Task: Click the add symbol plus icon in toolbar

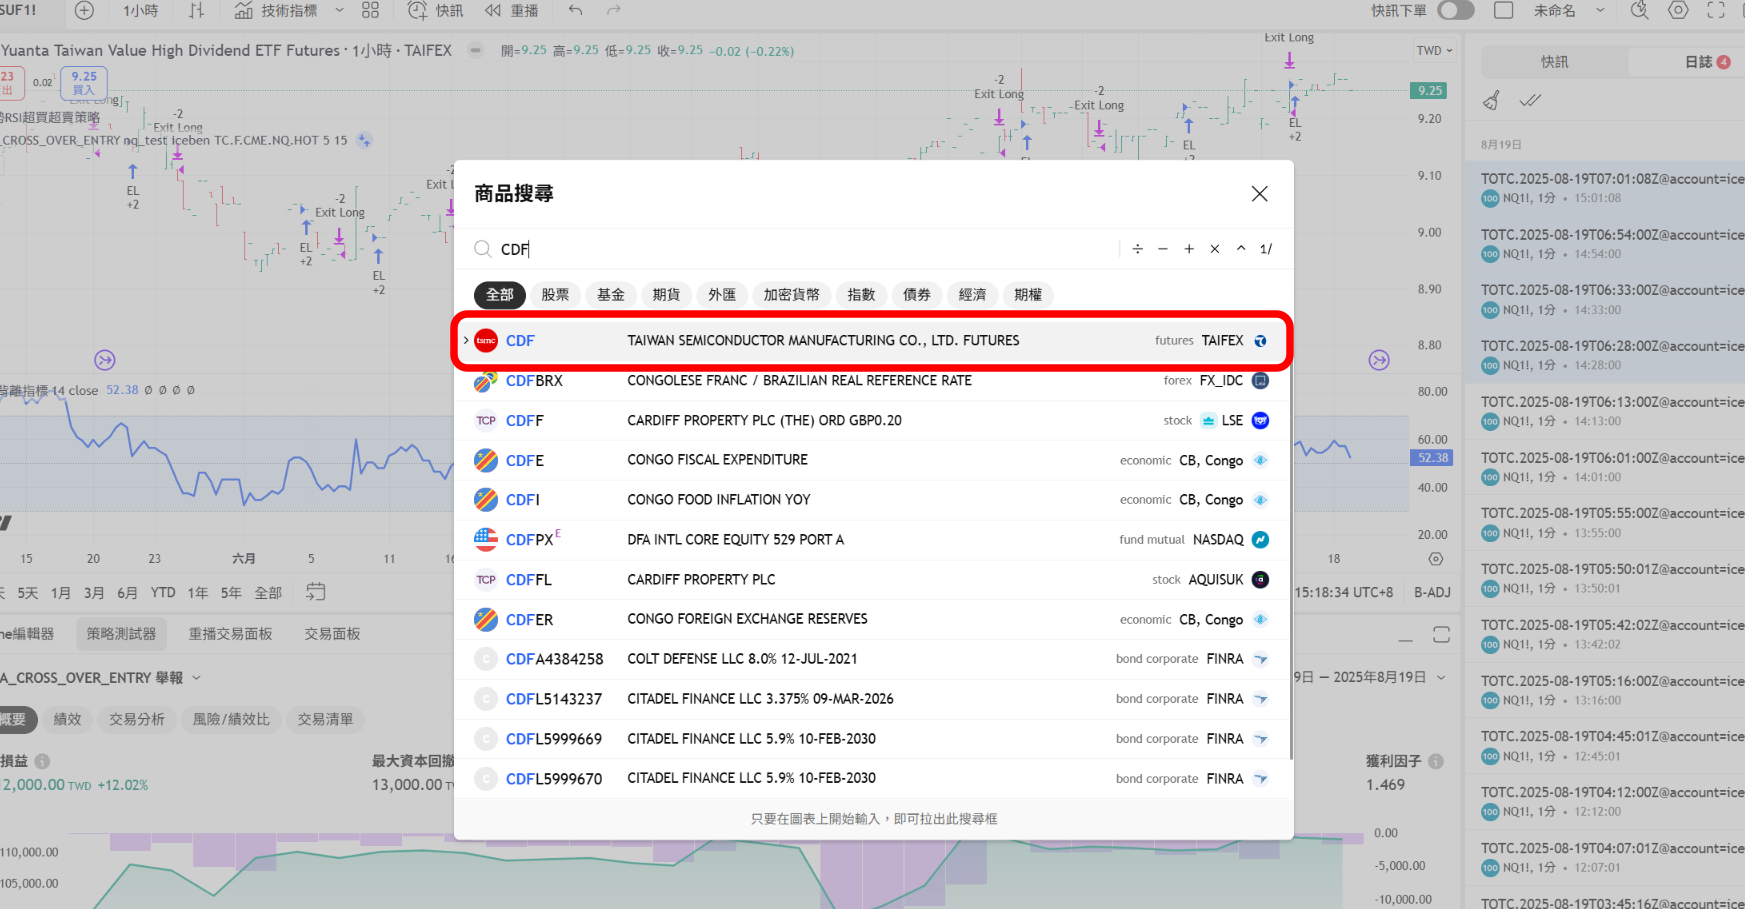Action: [x=85, y=10]
